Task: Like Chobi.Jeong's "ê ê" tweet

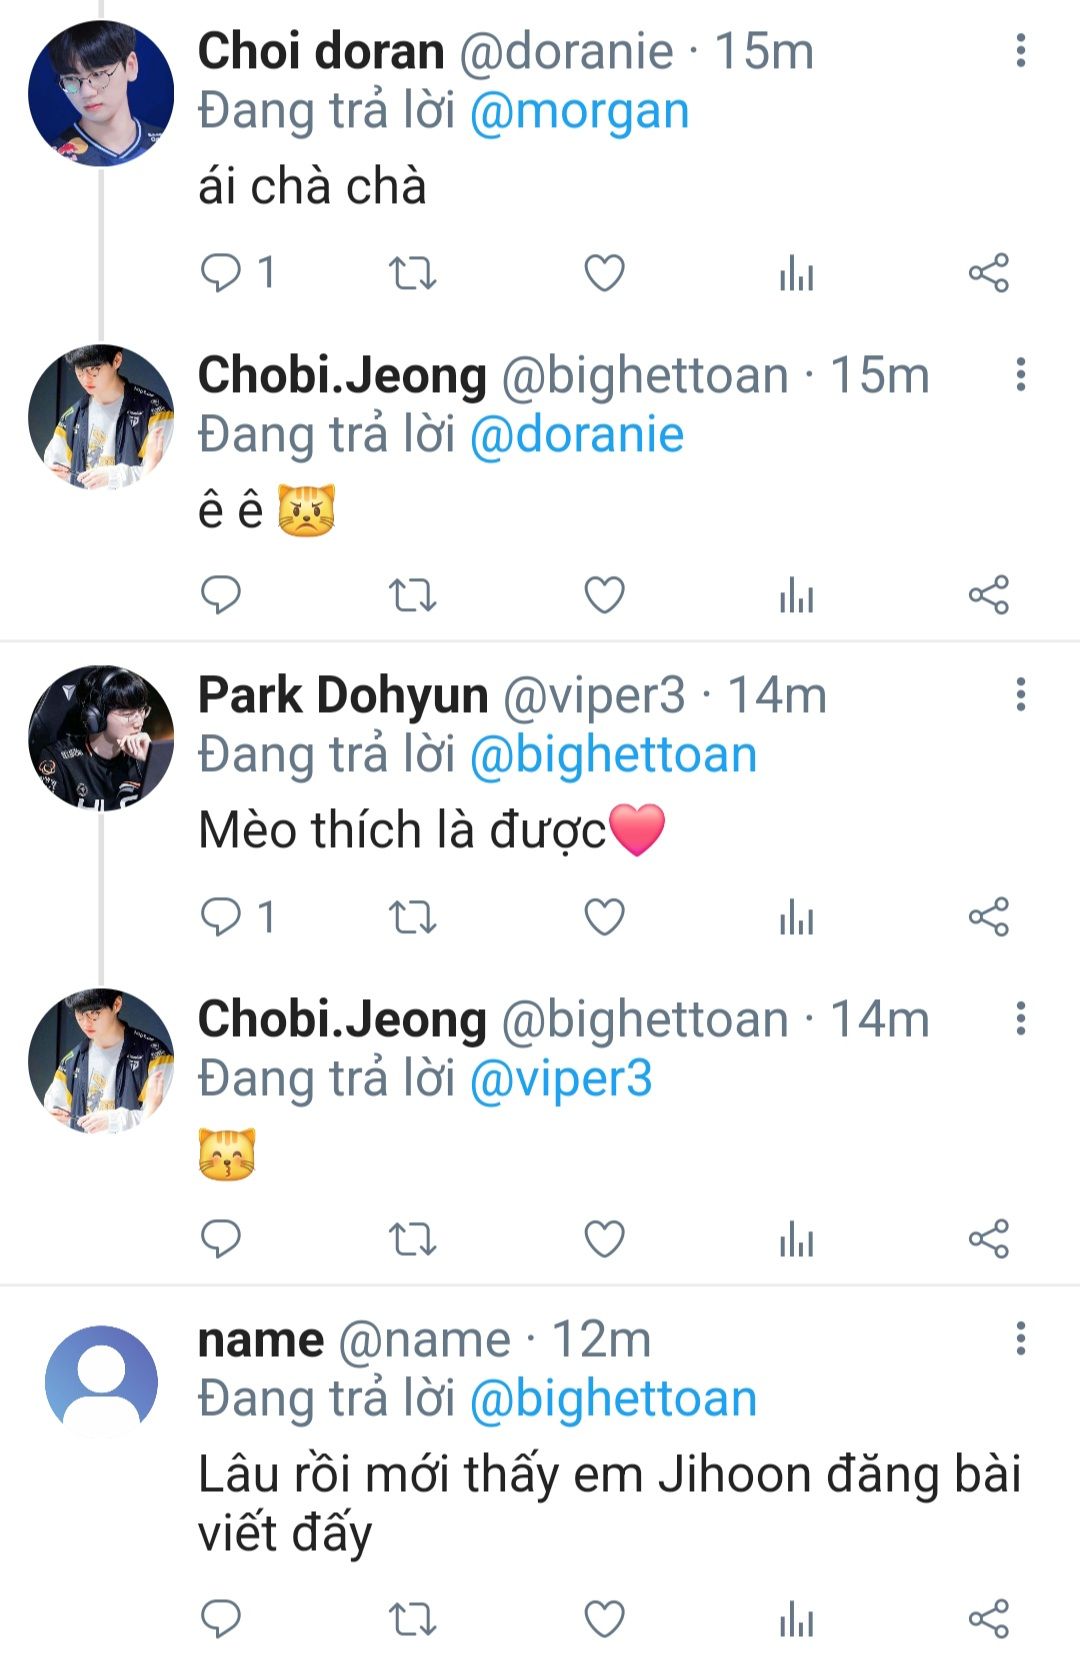Action: pos(604,595)
